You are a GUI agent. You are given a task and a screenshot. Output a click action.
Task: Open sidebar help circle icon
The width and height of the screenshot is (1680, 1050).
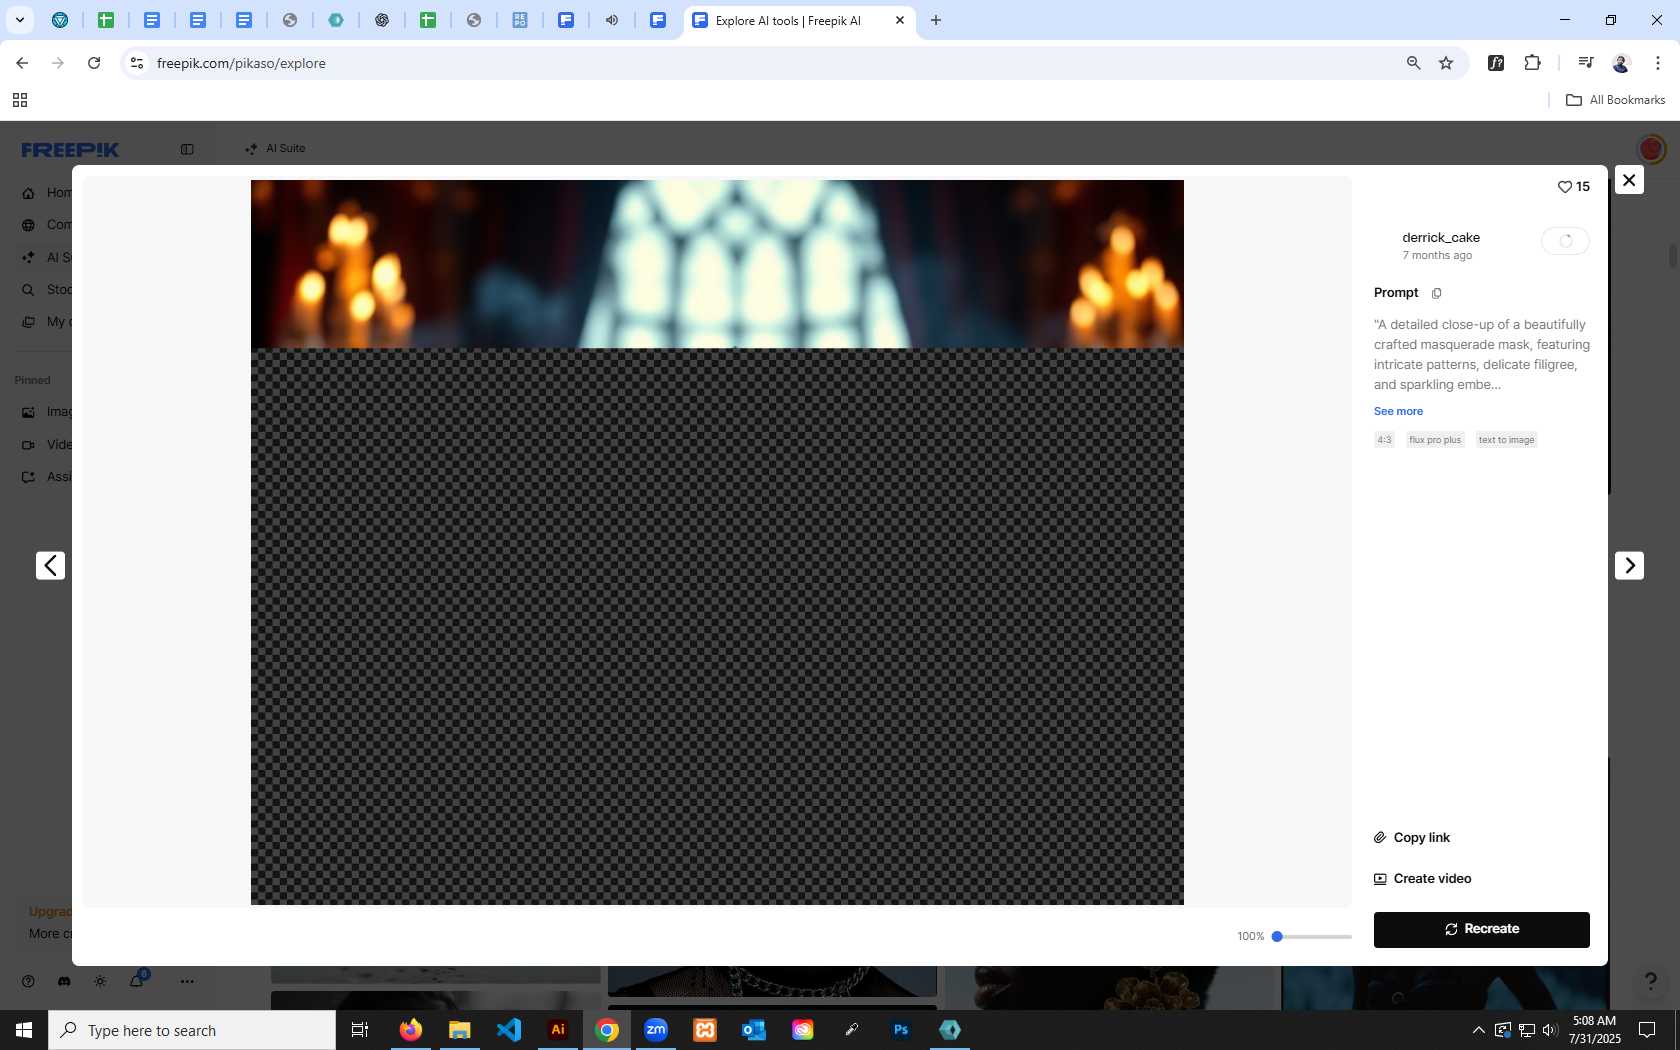point(28,981)
